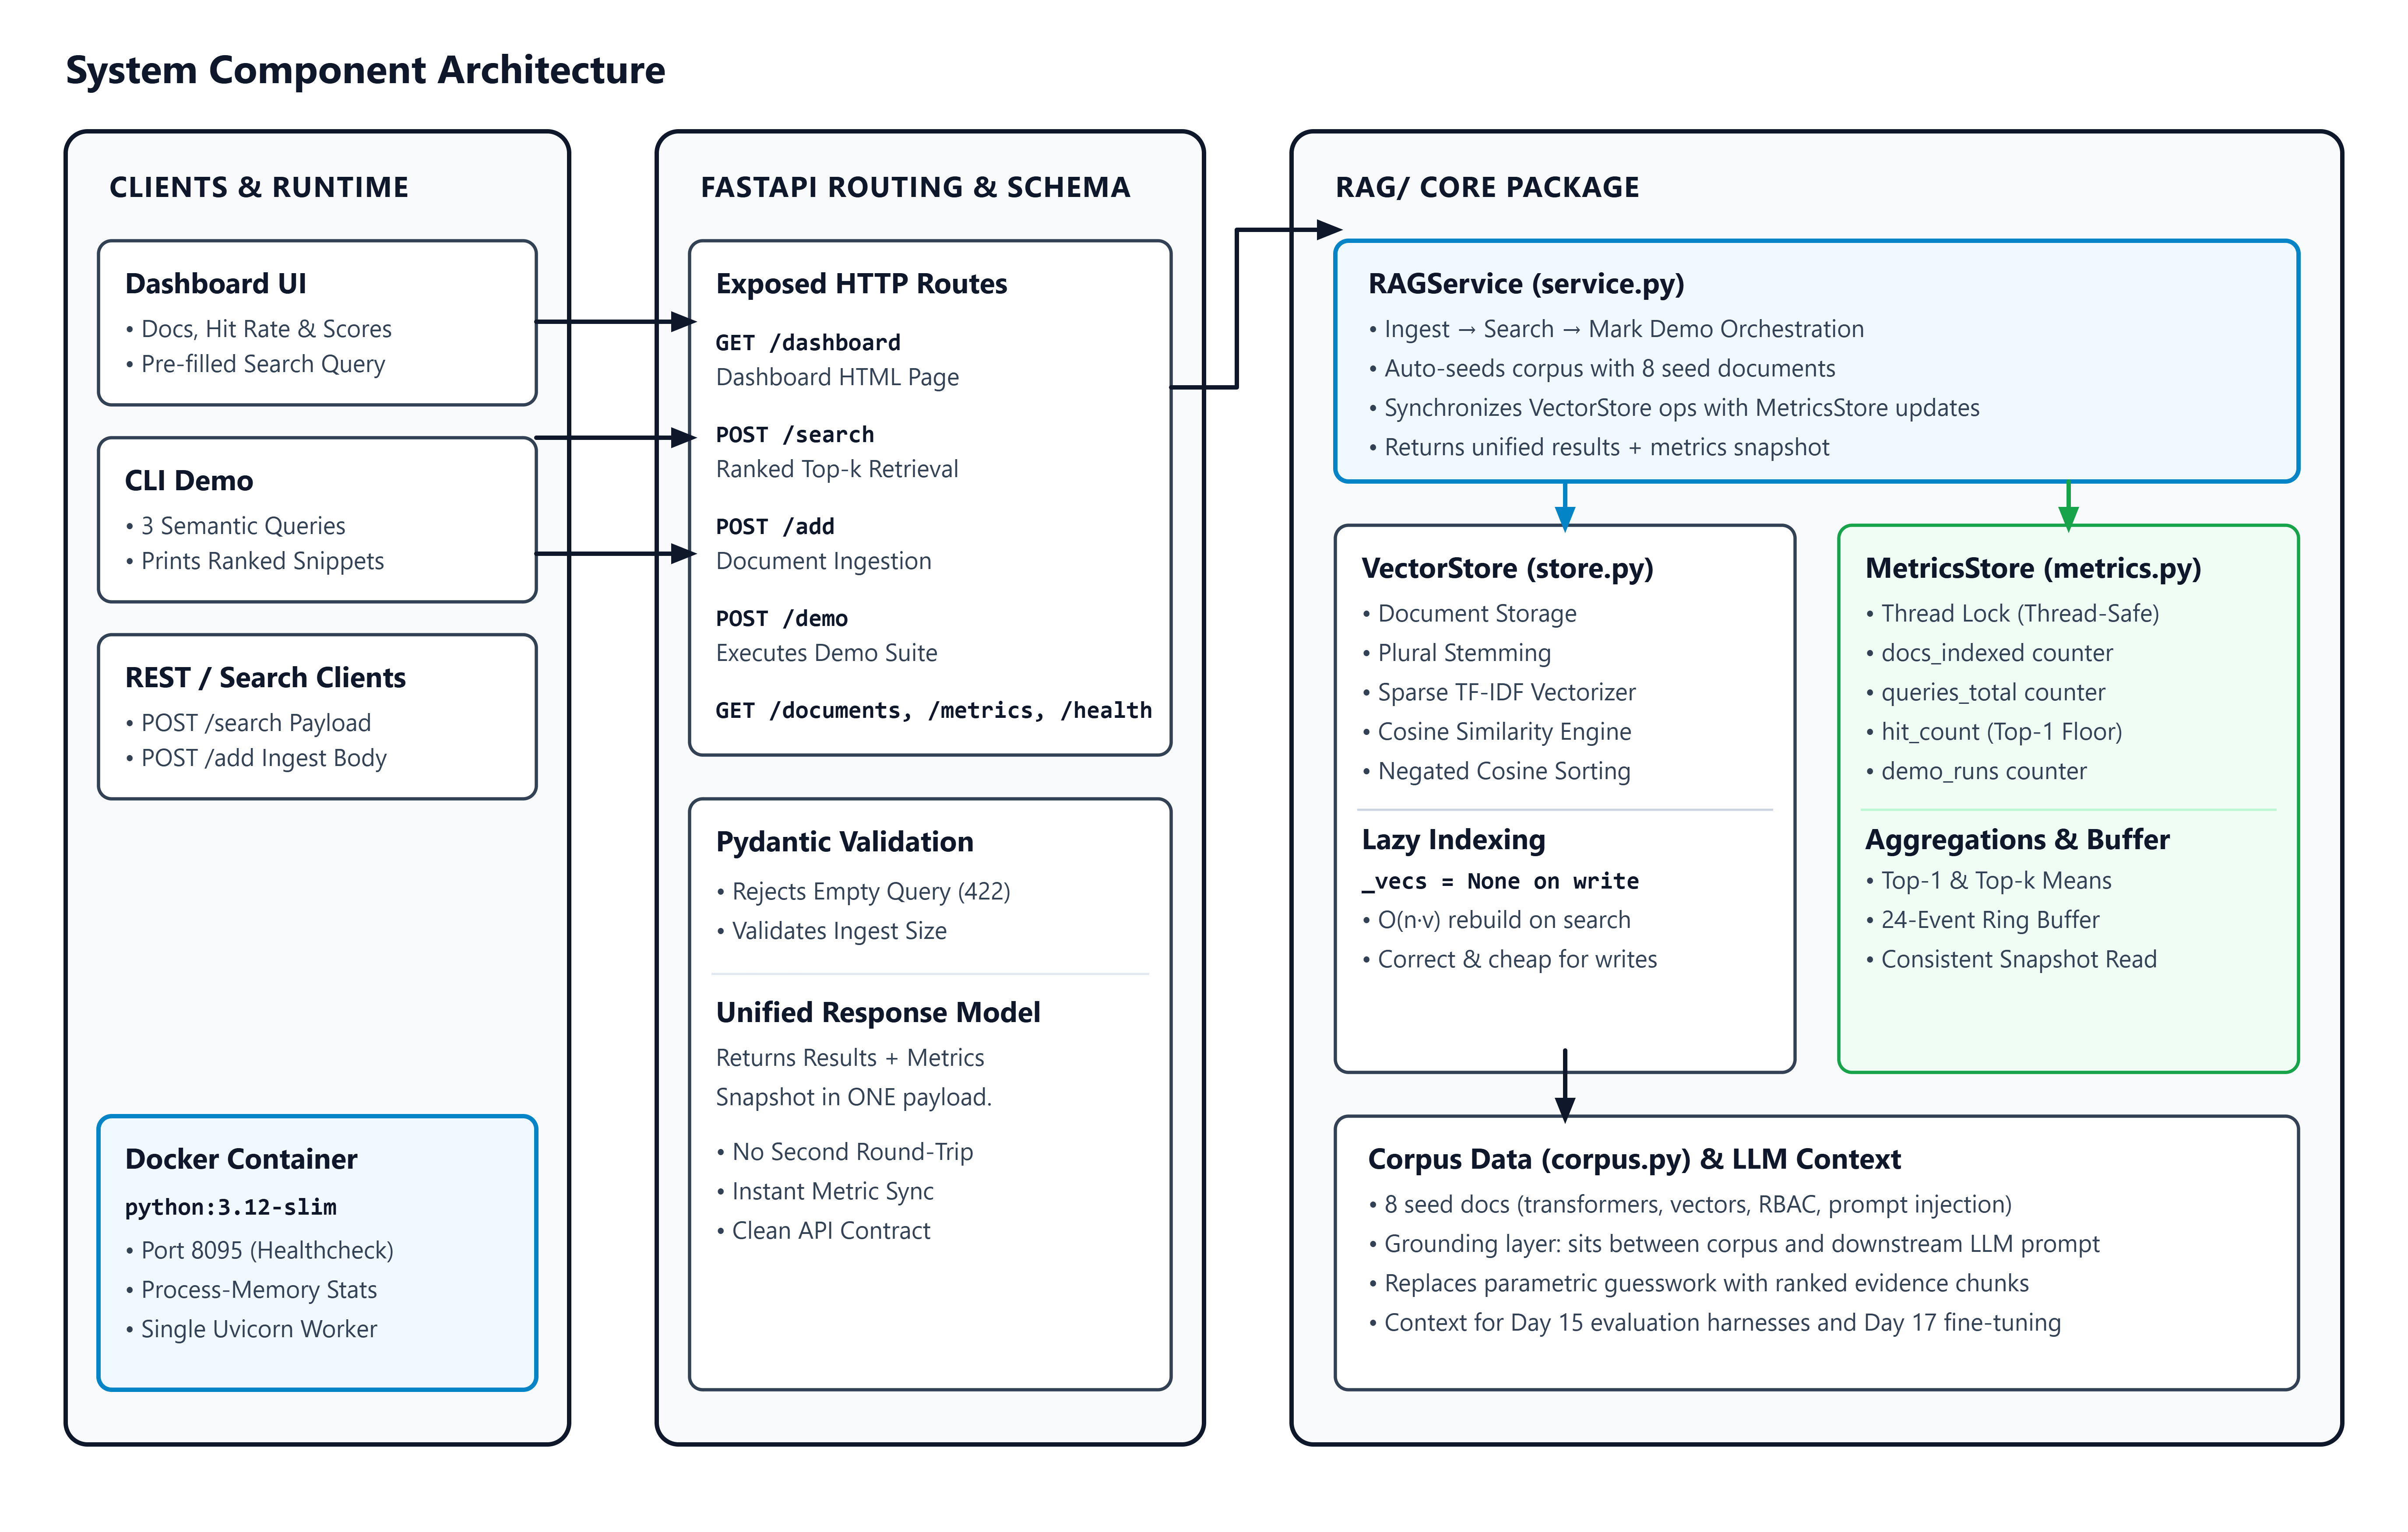Click the CLI Demo box title
The height and width of the screenshot is (1532, 2408).
tap(189, 480)
